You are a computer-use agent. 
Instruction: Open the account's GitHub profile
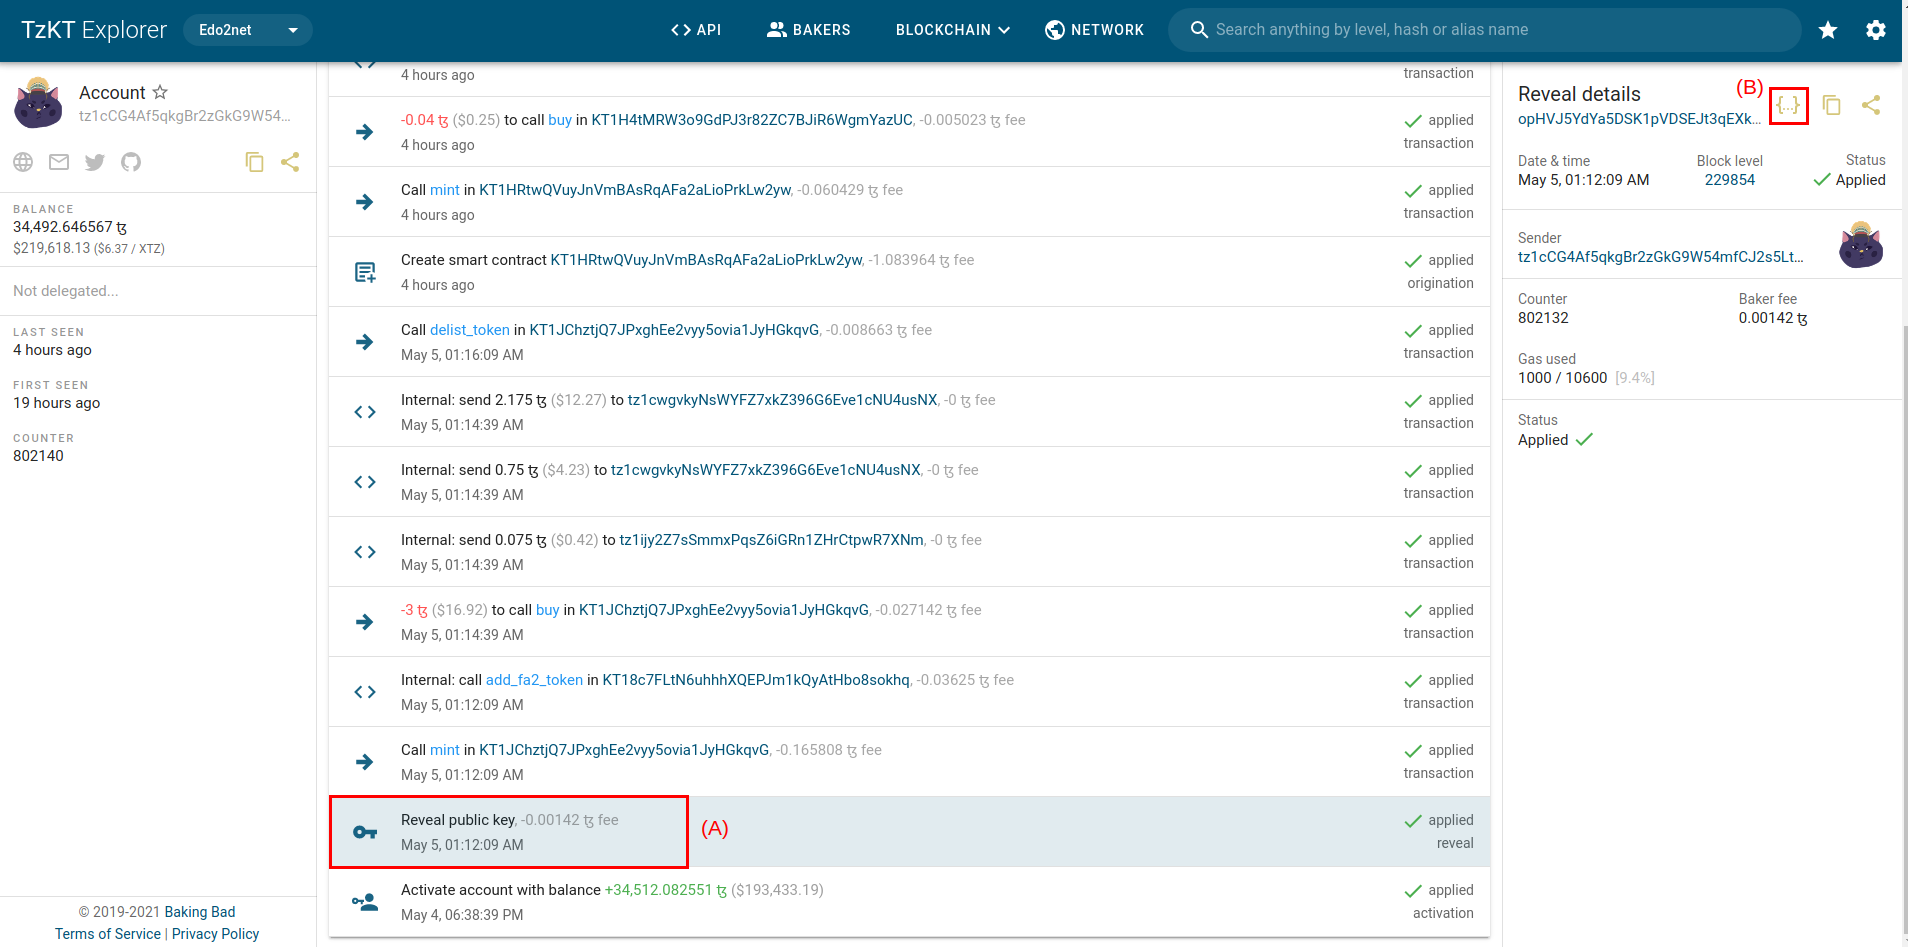tap(130, 161)
